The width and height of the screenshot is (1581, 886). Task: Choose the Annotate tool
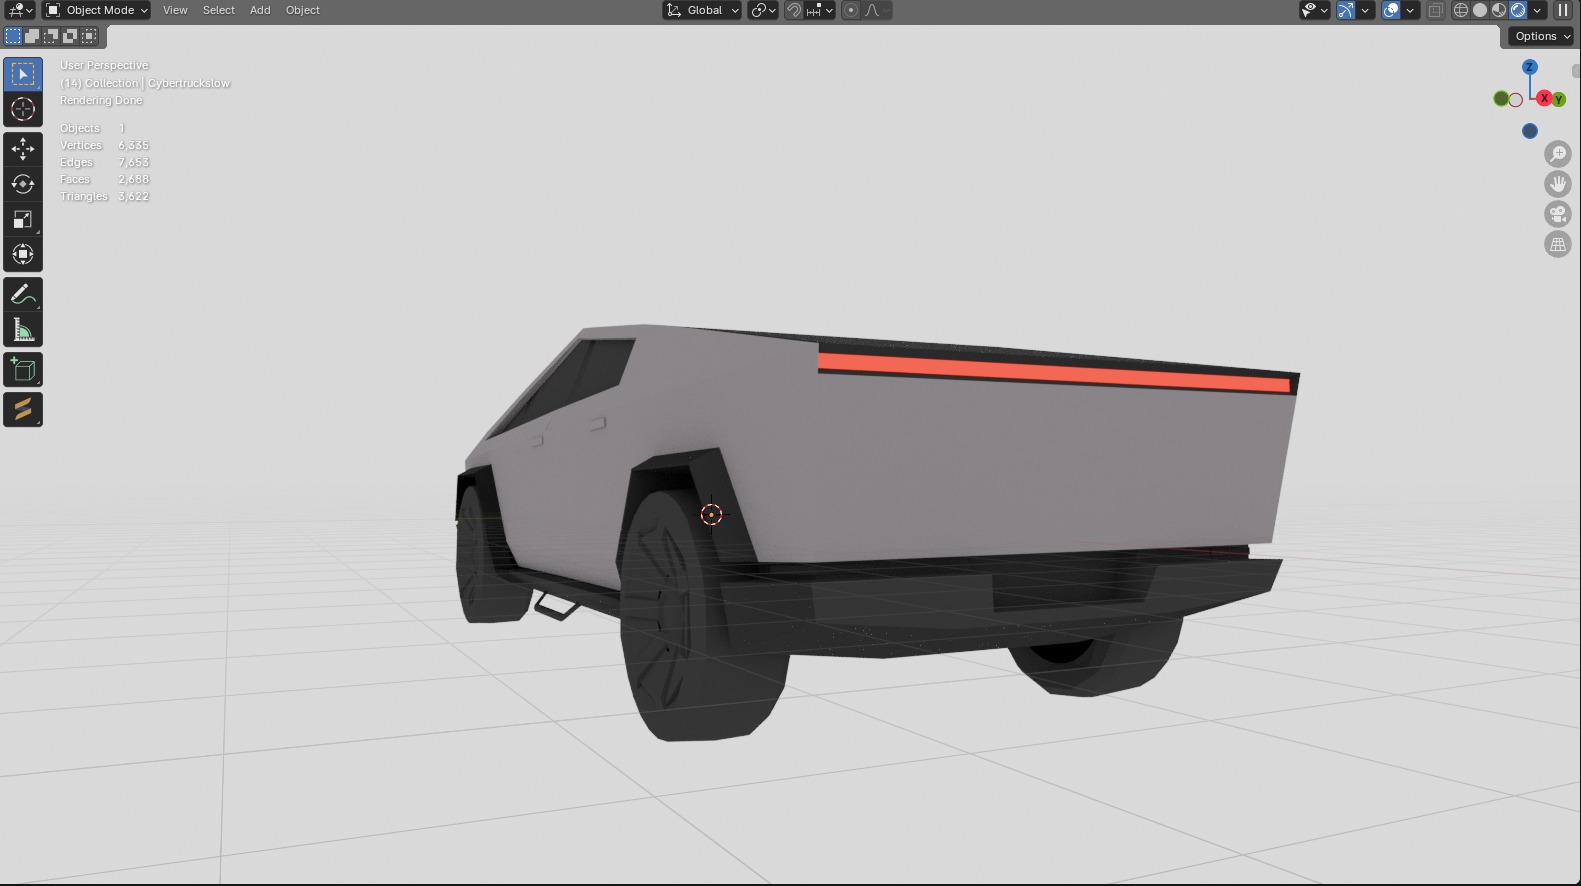pos(23,294)
